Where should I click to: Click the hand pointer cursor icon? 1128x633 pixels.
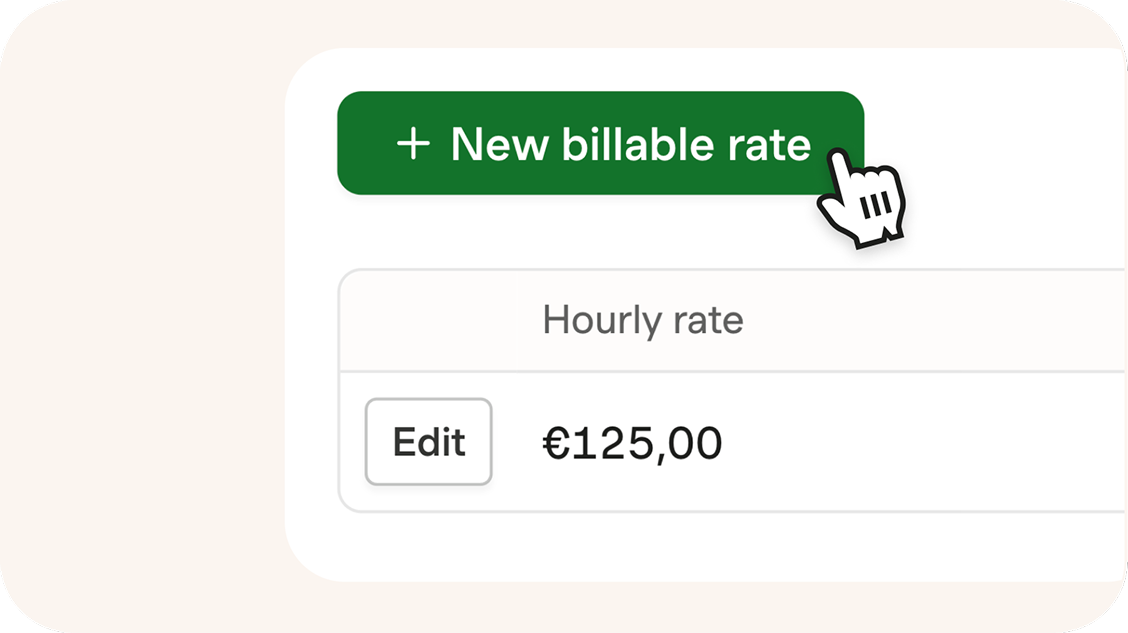coord(860,198)
